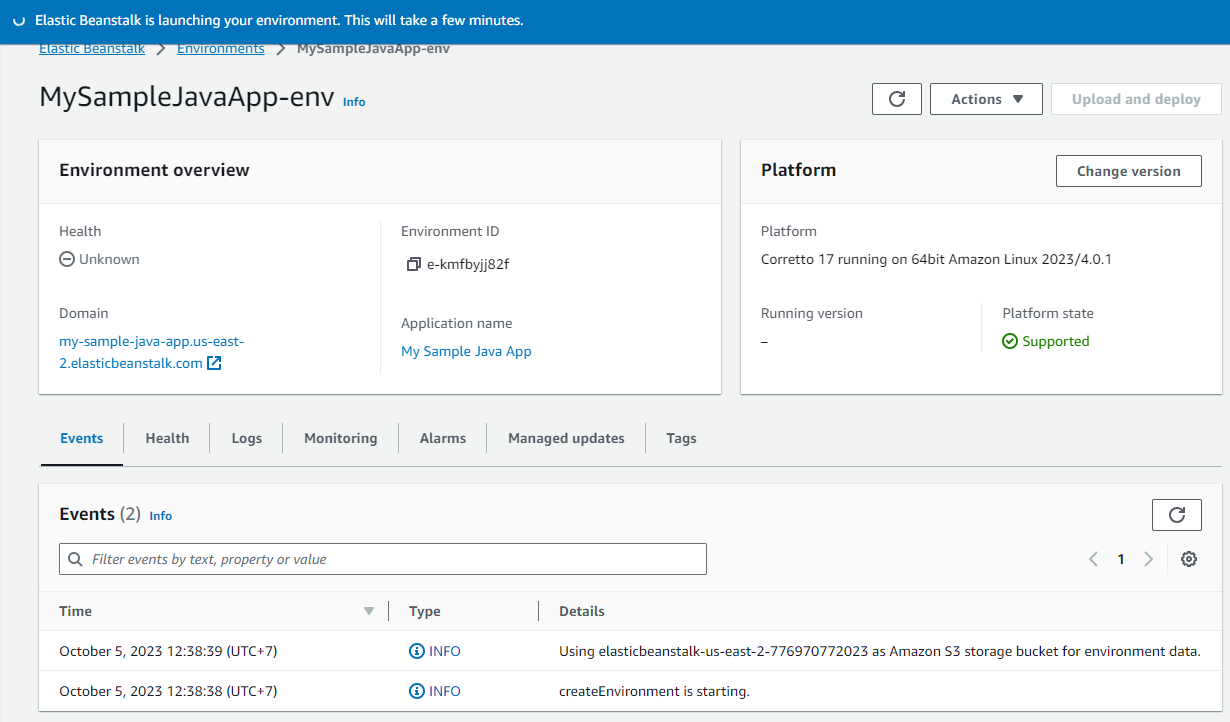Viewport: 1230px width, 722px height.
Task: Click the Corretto 17 platform description text
Action: point(936,259)
